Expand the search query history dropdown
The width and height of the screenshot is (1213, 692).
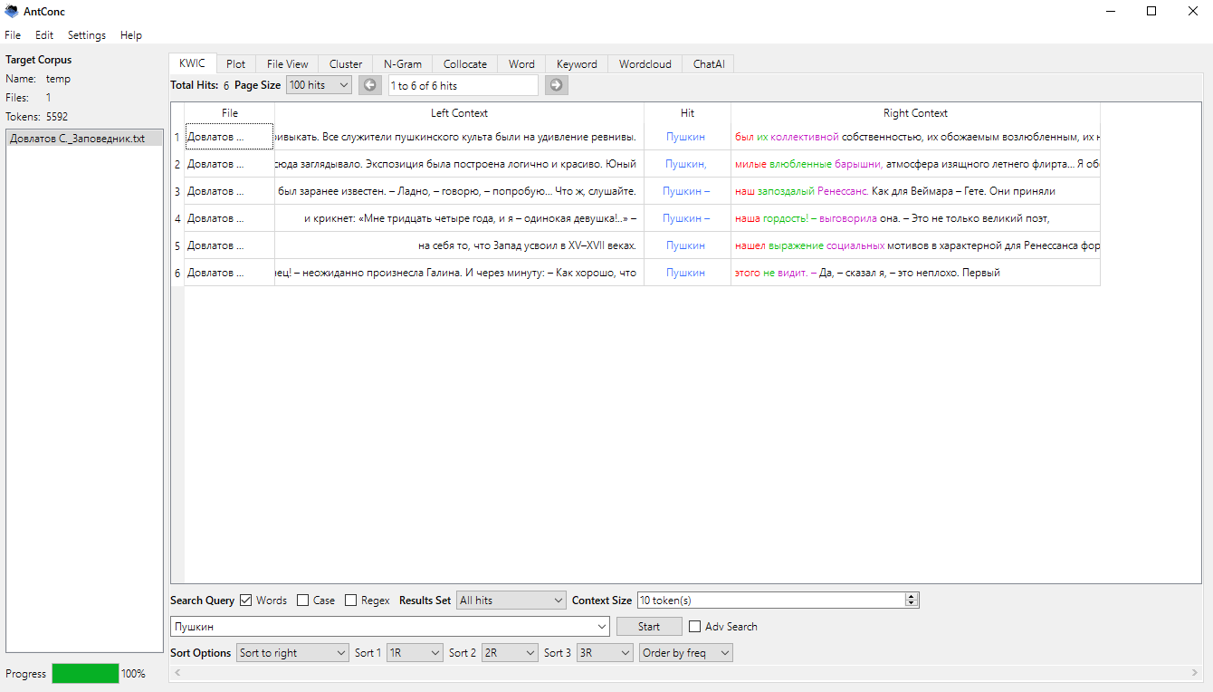coord(601,626)
